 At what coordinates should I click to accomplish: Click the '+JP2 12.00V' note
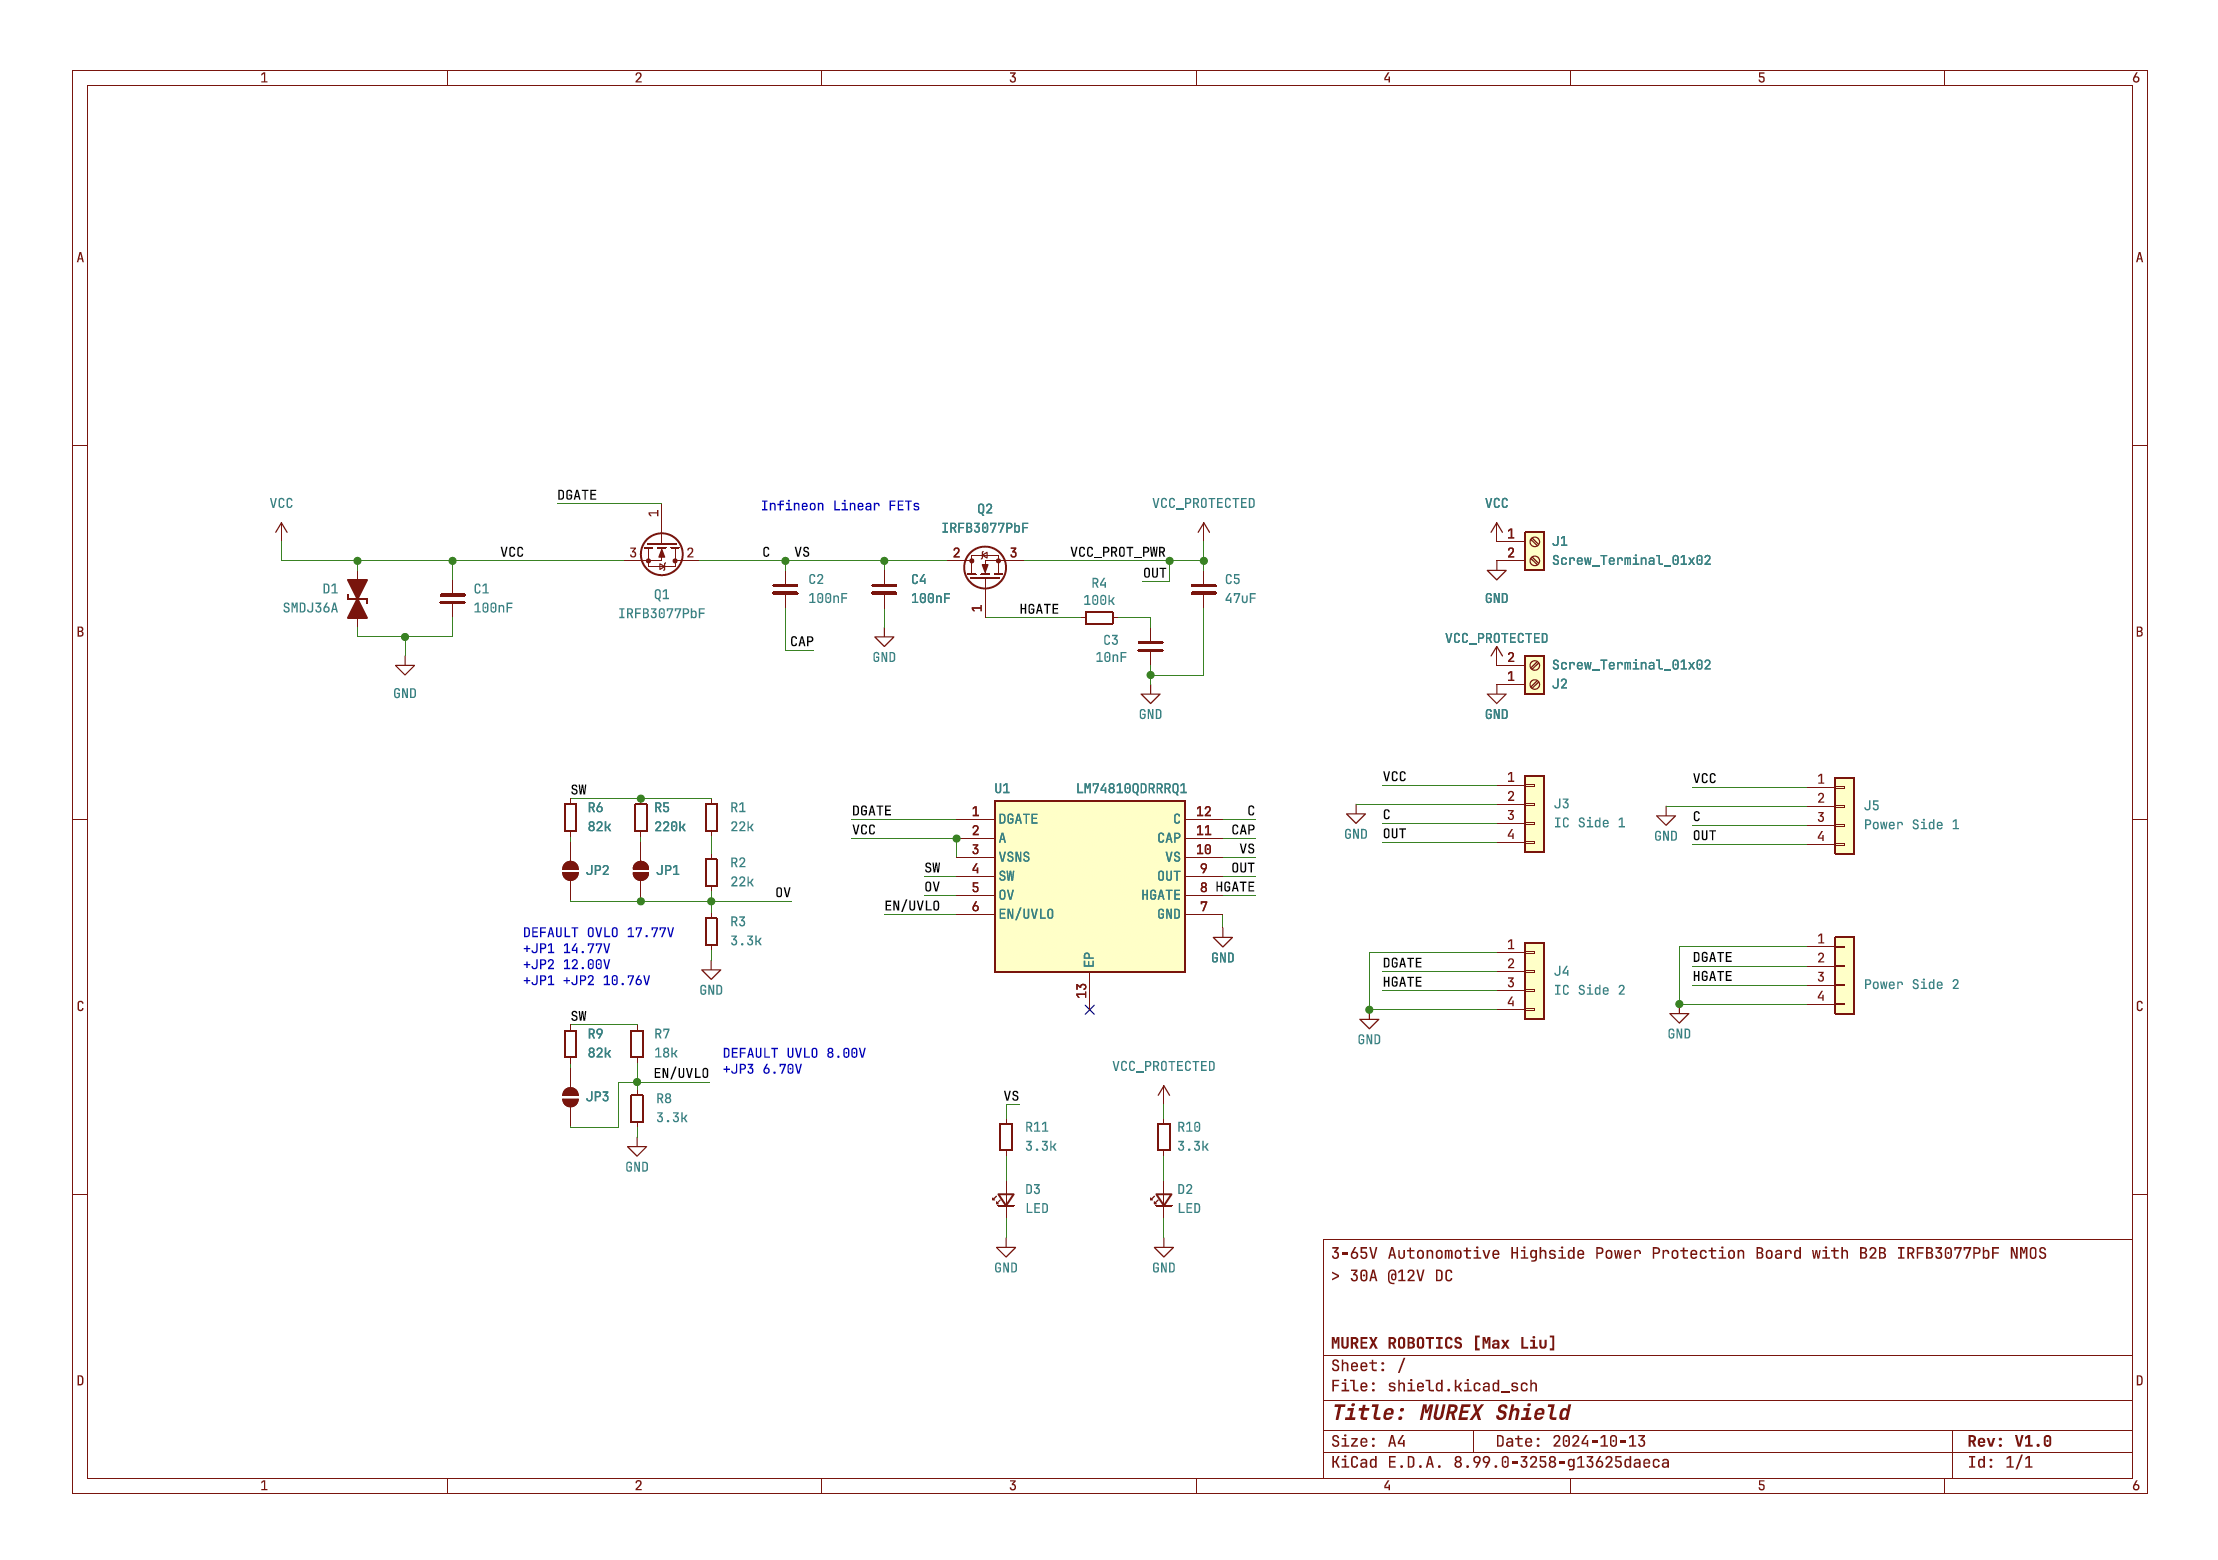pyautogui.click(x=566, y=965)
